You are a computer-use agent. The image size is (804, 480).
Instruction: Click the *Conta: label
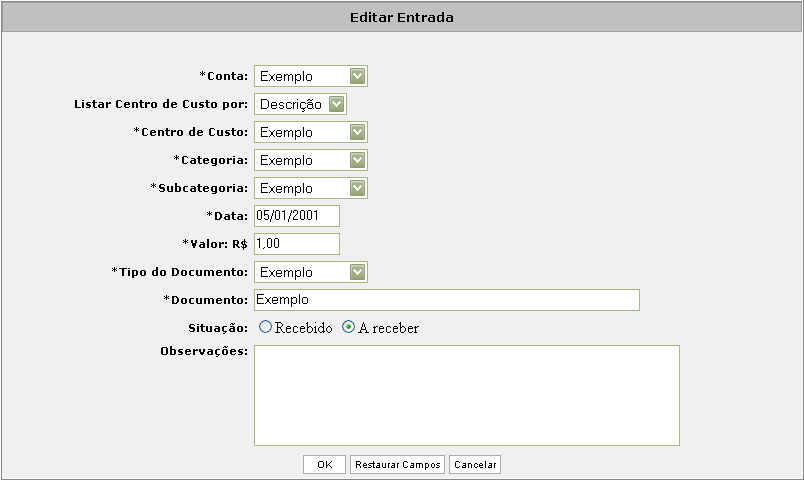(x=224, y=76)
